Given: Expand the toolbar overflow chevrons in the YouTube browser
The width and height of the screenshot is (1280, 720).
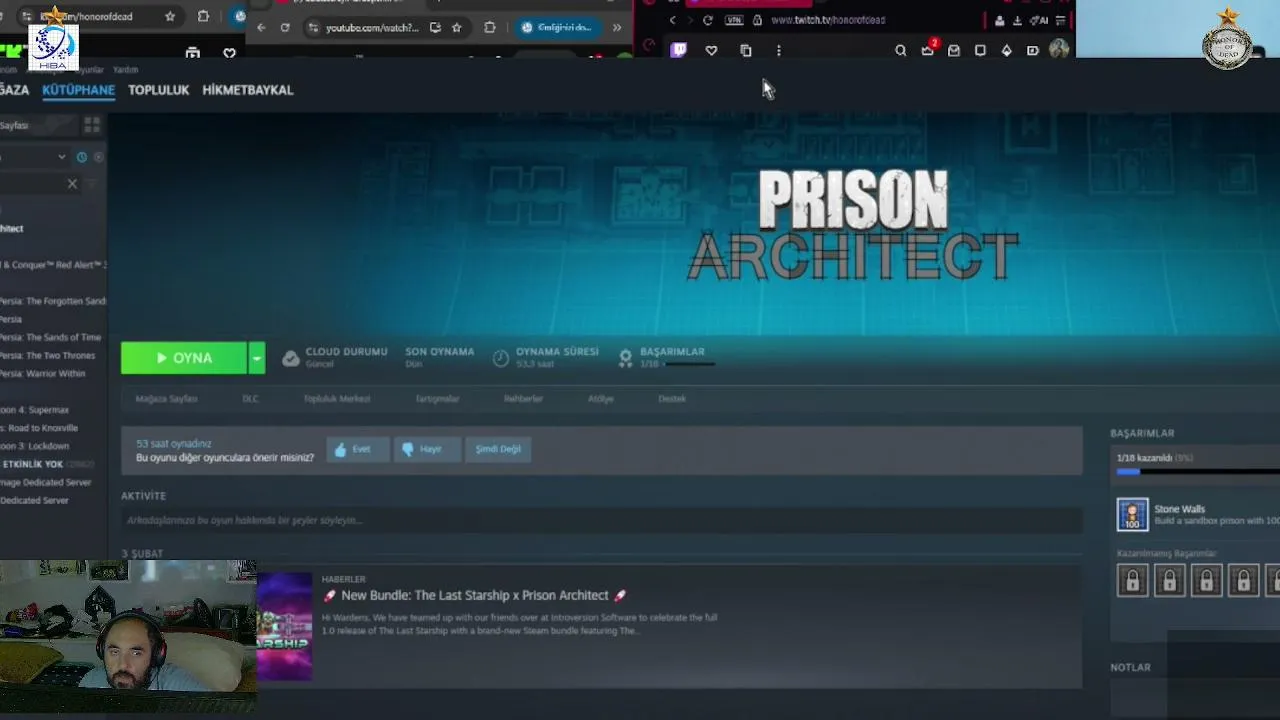Looking at the screenshot, I should click(x=617, y=28).
